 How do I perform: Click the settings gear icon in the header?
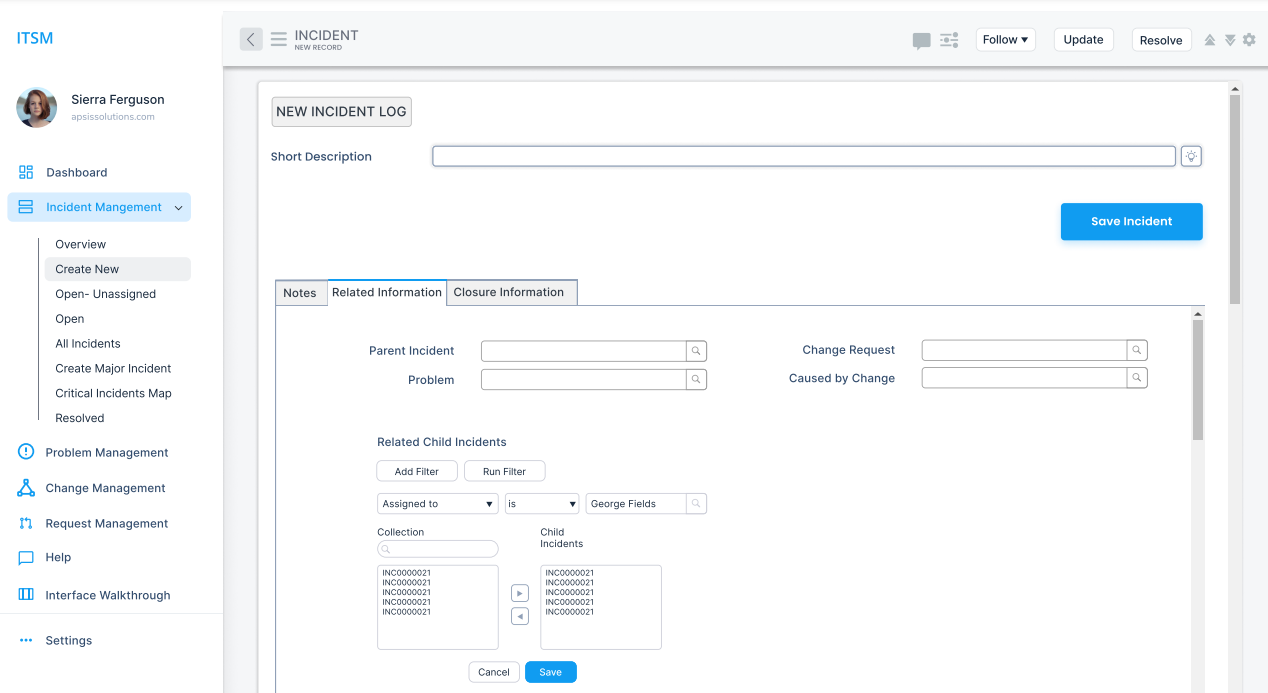[x=1248, y=39]
